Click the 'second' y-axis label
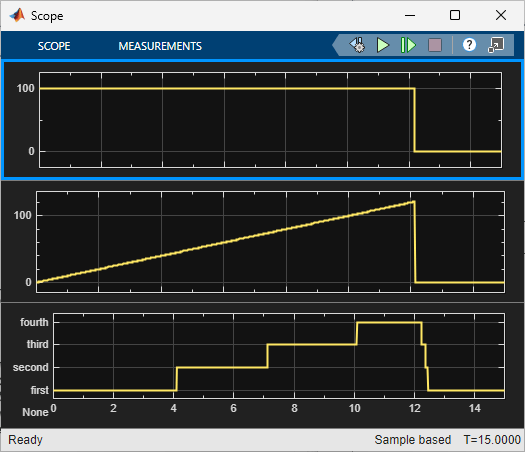The width and height of the screenshot is (525, 452). 31,367
